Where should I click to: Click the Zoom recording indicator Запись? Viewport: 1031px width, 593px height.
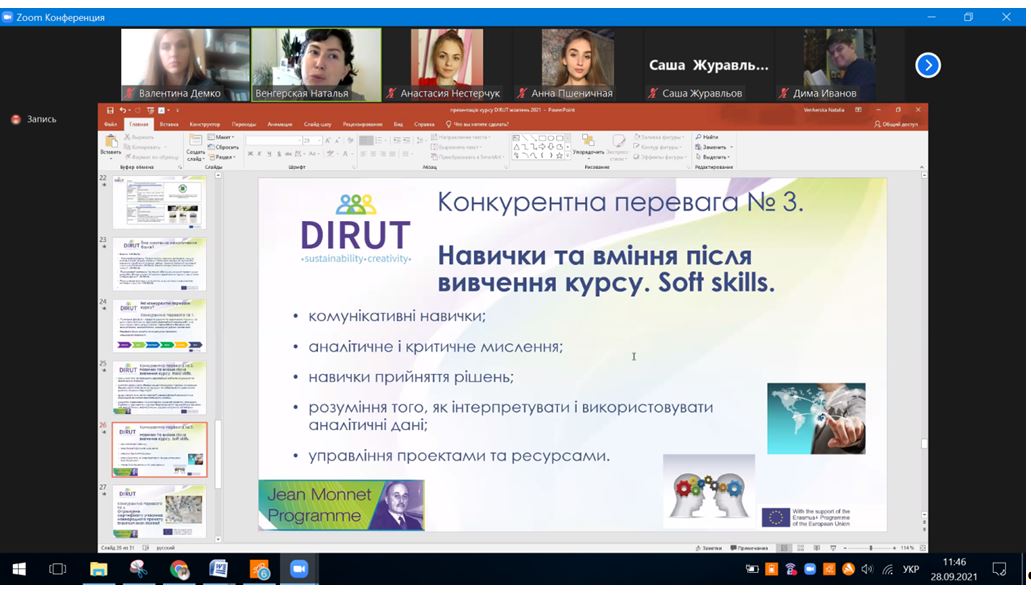click(x=34, y=119)
